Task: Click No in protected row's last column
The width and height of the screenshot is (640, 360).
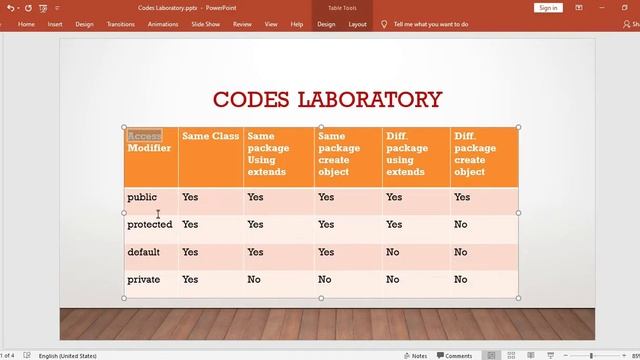Action: (x=461, y=224)
